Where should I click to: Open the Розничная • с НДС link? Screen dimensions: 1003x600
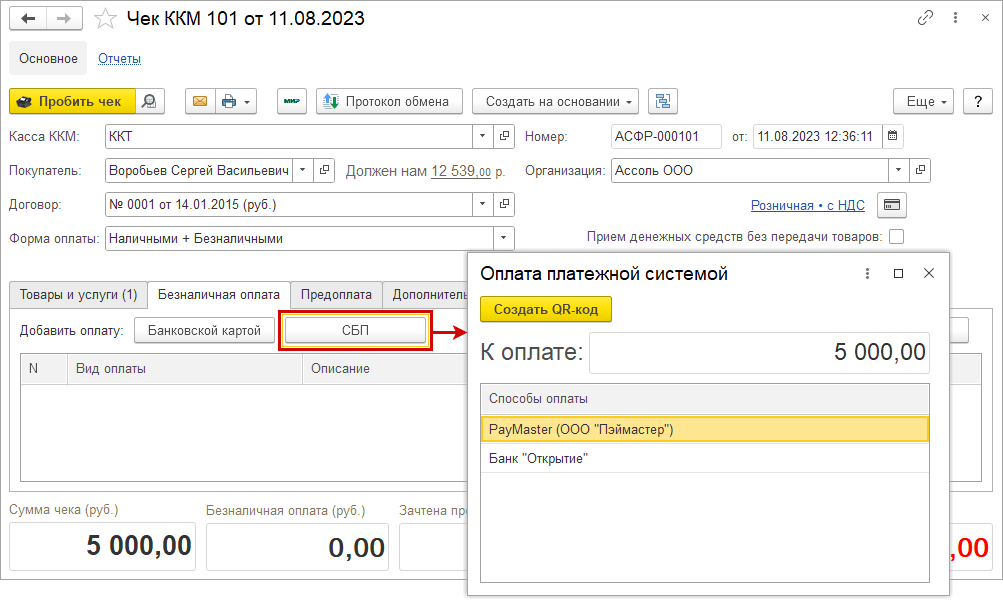(x=807, y=205)
